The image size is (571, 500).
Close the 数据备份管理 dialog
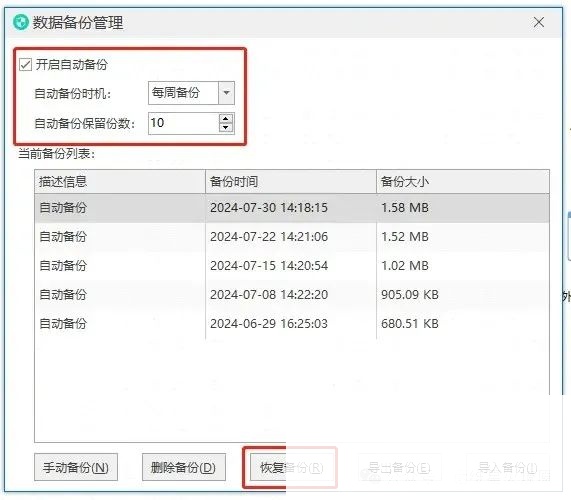(x=539, y=22)
